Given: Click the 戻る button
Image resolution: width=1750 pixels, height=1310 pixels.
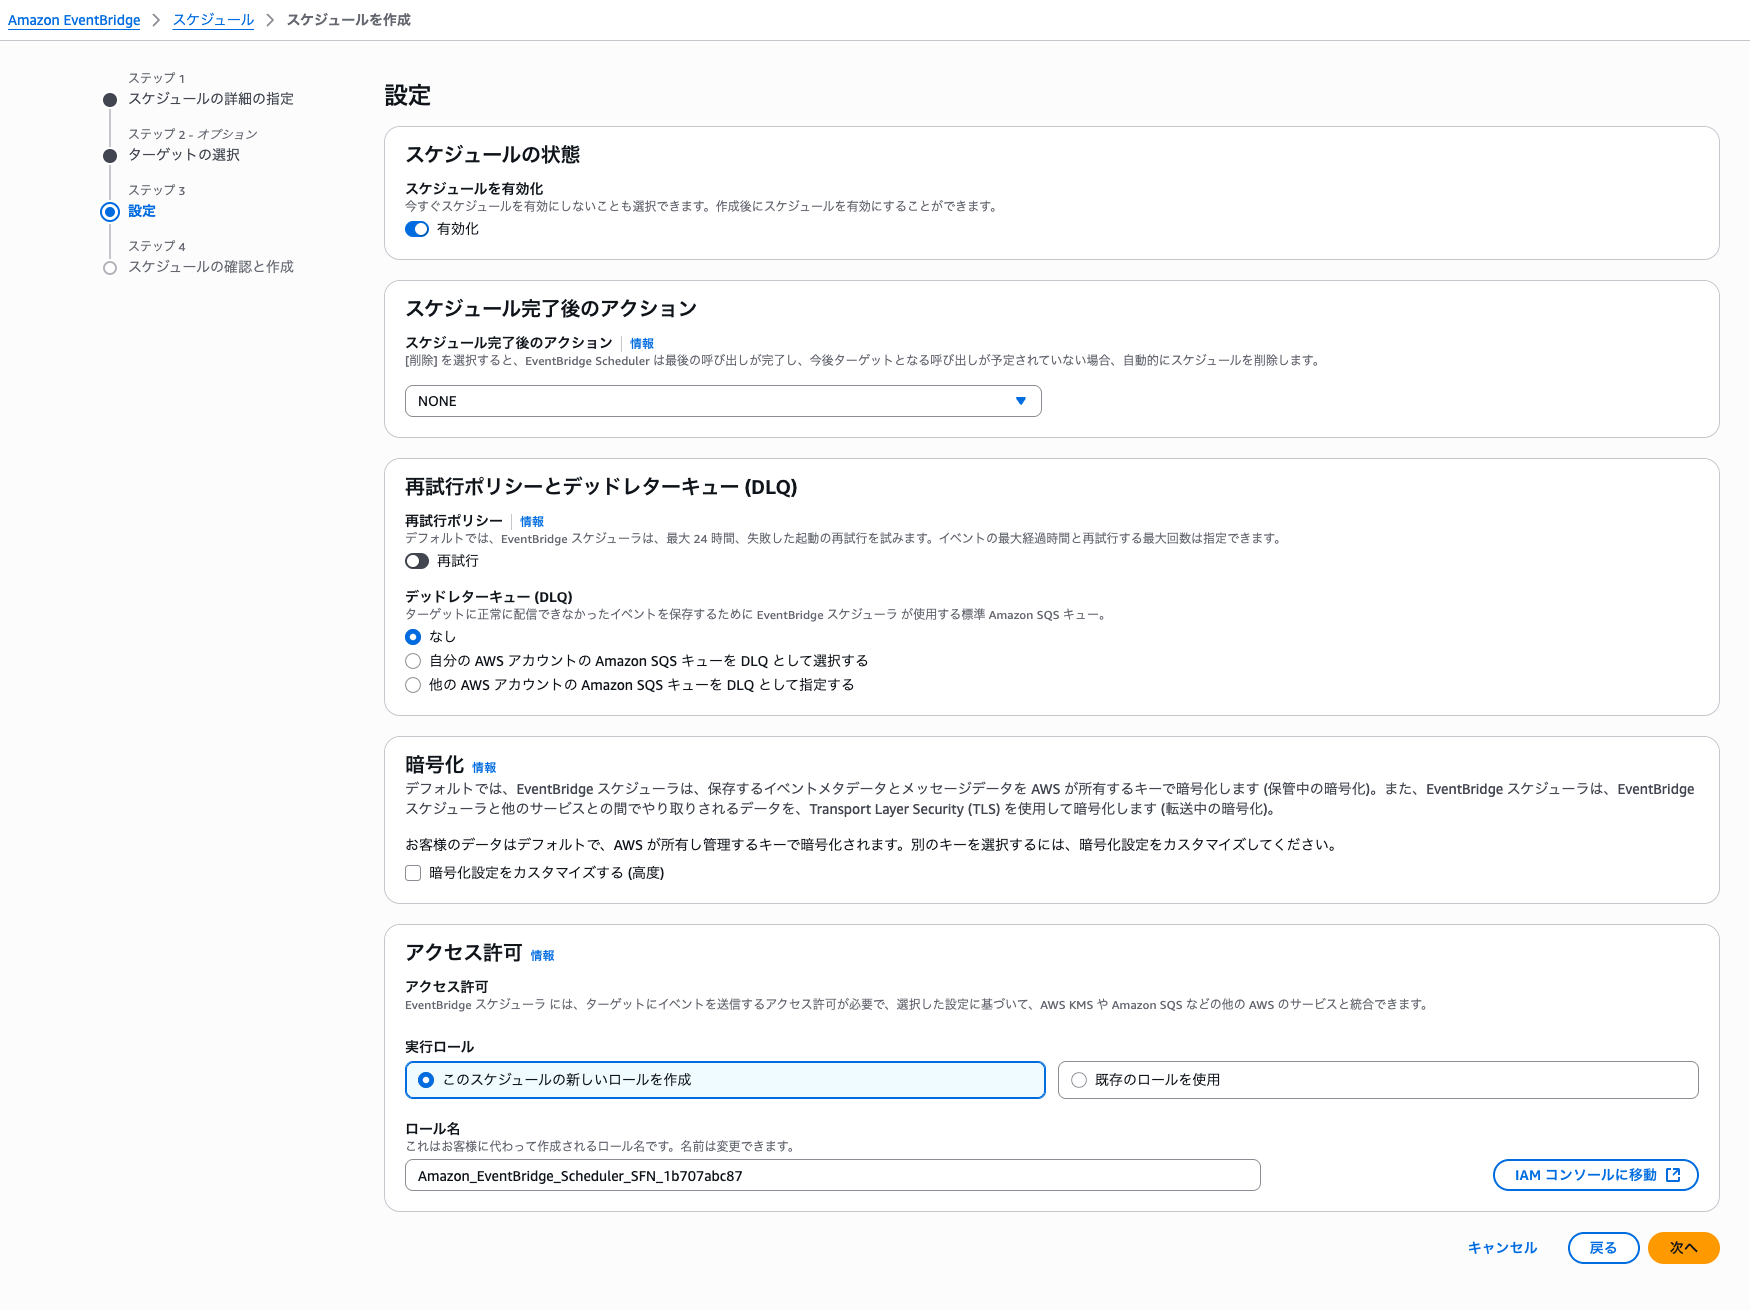Looking at the screenshot, I should (x=1603, y=1248).
